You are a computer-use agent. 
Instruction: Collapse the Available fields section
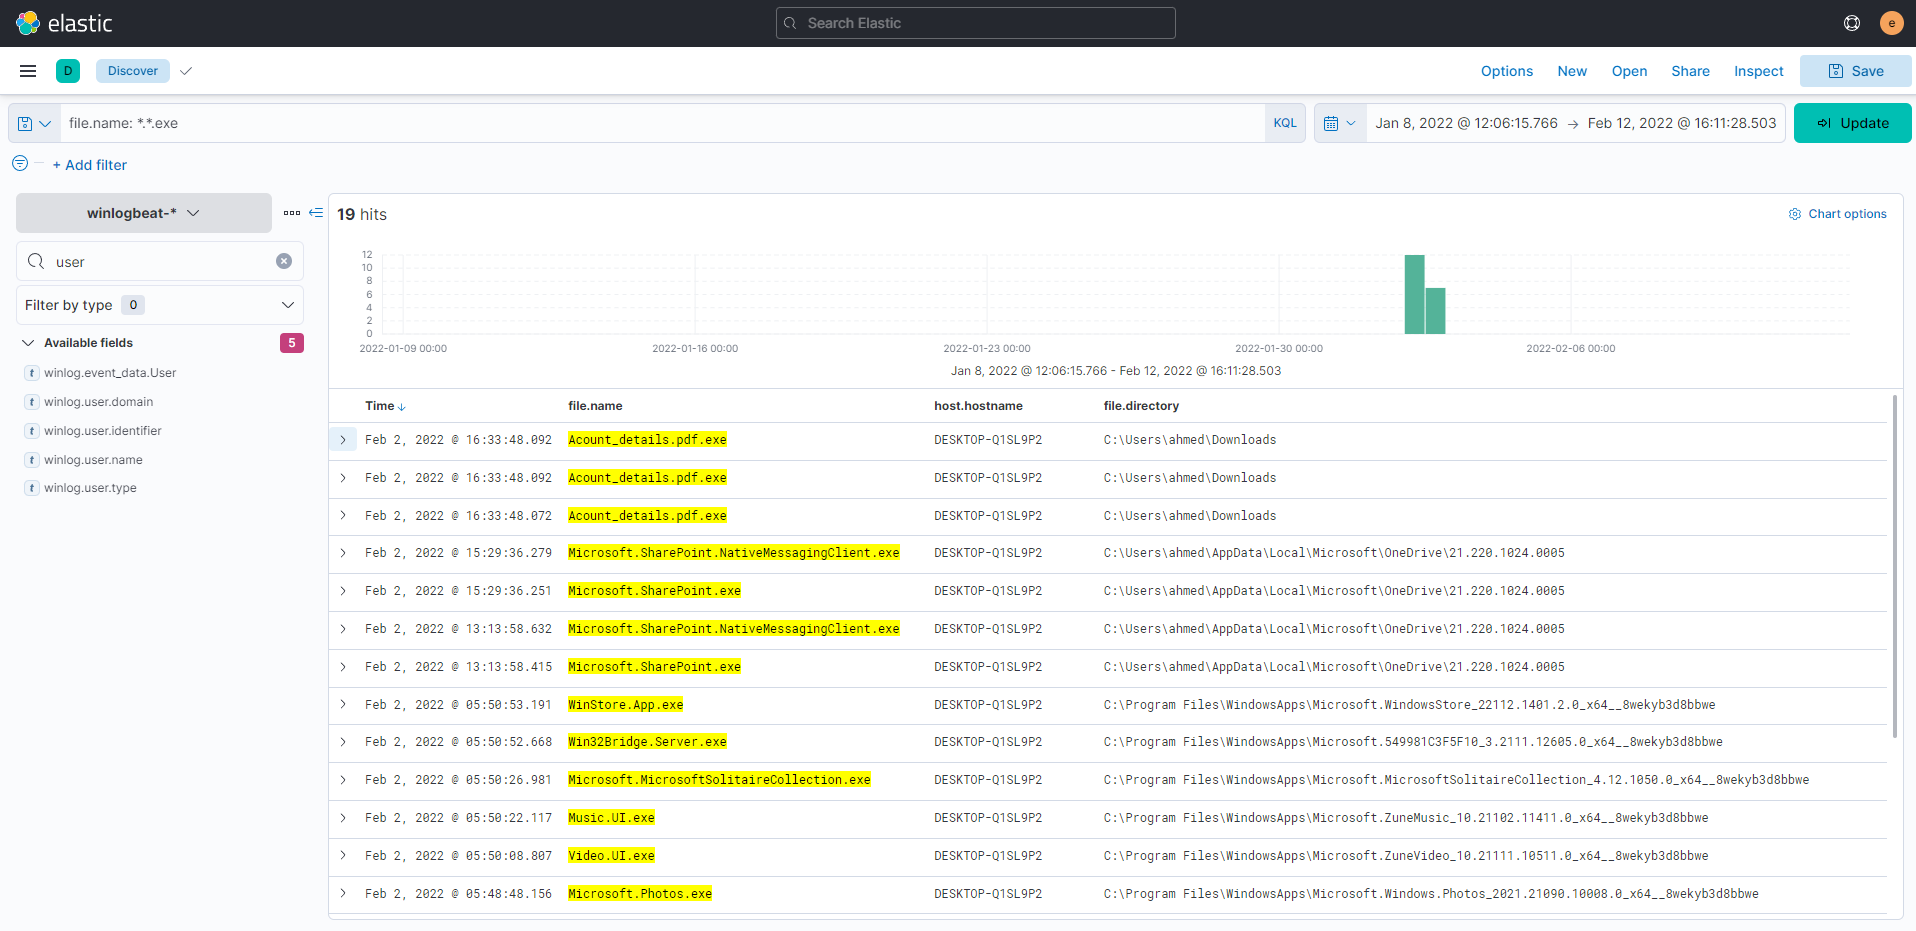click(x=28, y=343)
